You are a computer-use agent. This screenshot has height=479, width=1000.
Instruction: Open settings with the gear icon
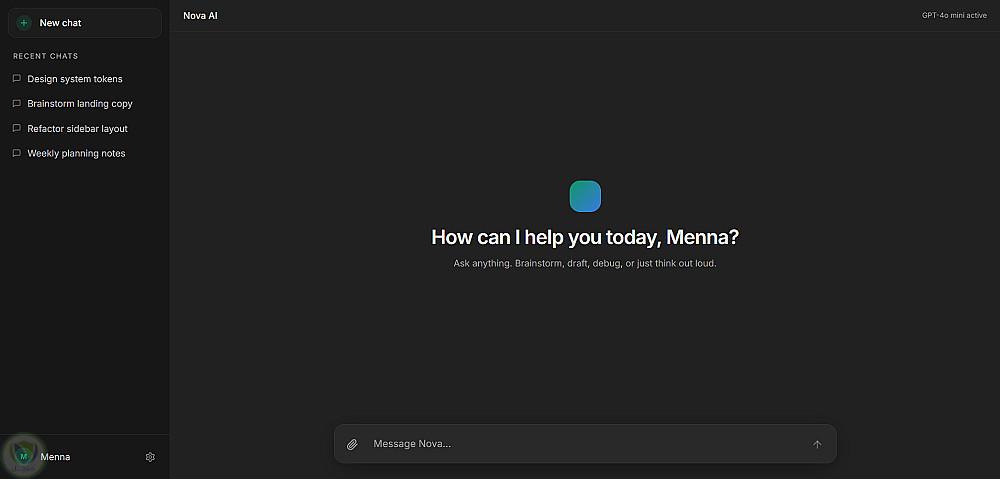(150, 457)
